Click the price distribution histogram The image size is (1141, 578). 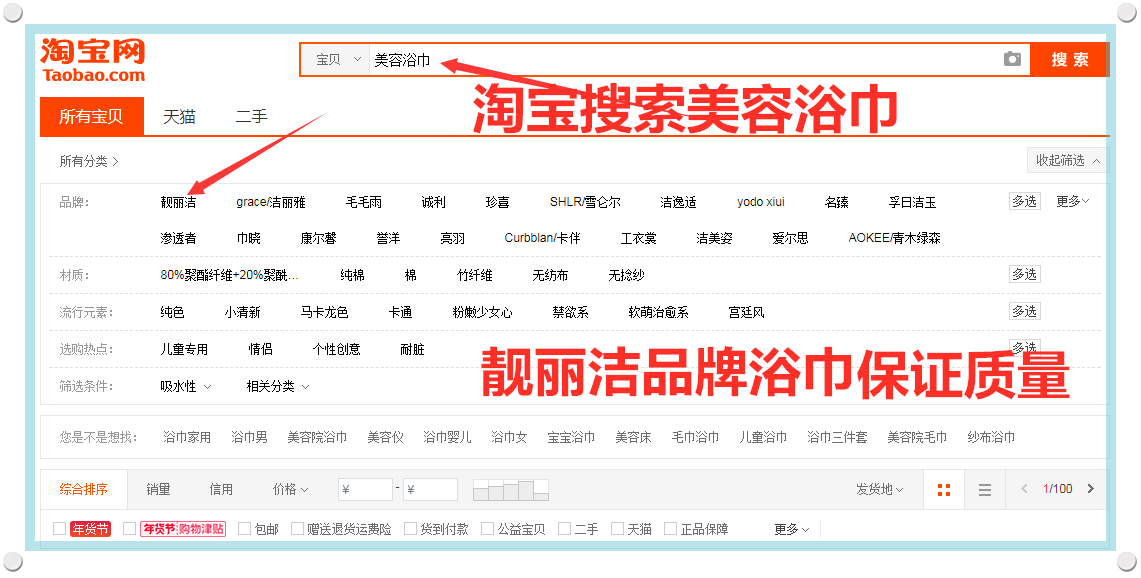click(511, 490)
